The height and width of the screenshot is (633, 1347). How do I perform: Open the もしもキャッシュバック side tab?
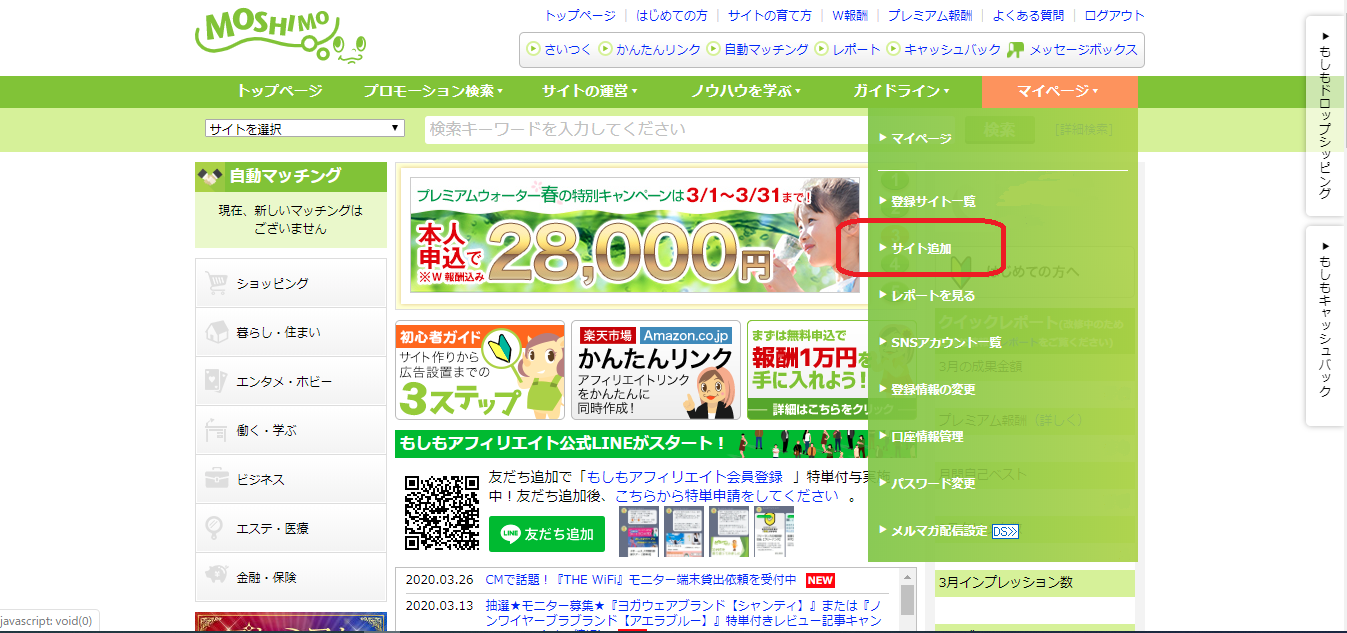click(1325, 326)
